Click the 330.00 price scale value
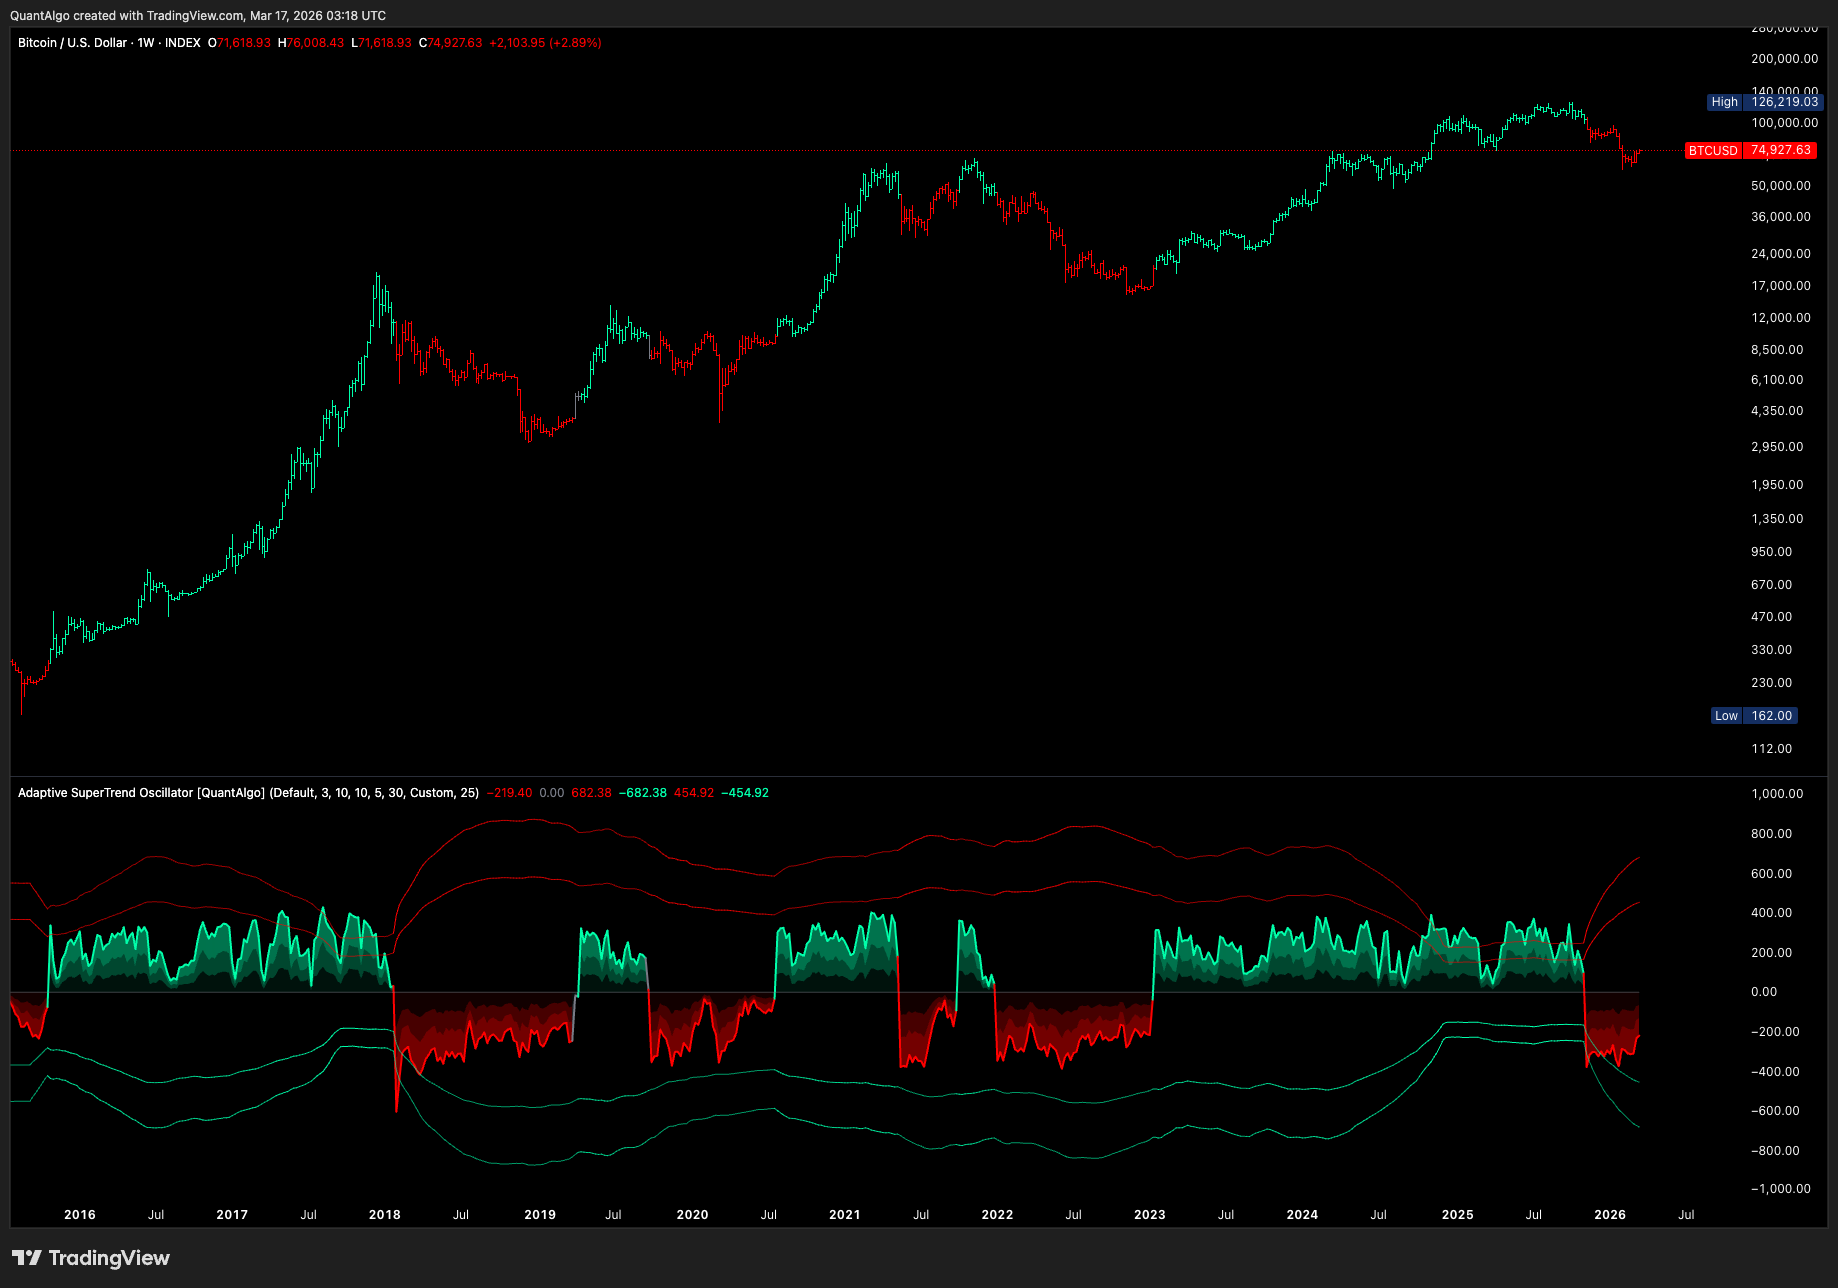Image resolution: width=1838 pixels, height=1288 pixels. (1772, 650)
